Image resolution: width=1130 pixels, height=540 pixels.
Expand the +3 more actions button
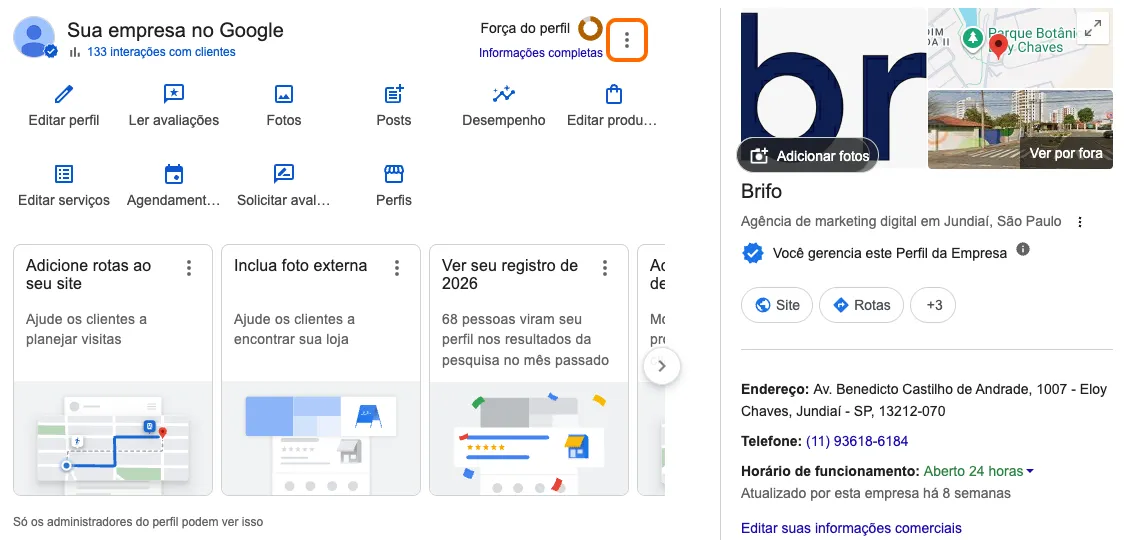(933, 305)
